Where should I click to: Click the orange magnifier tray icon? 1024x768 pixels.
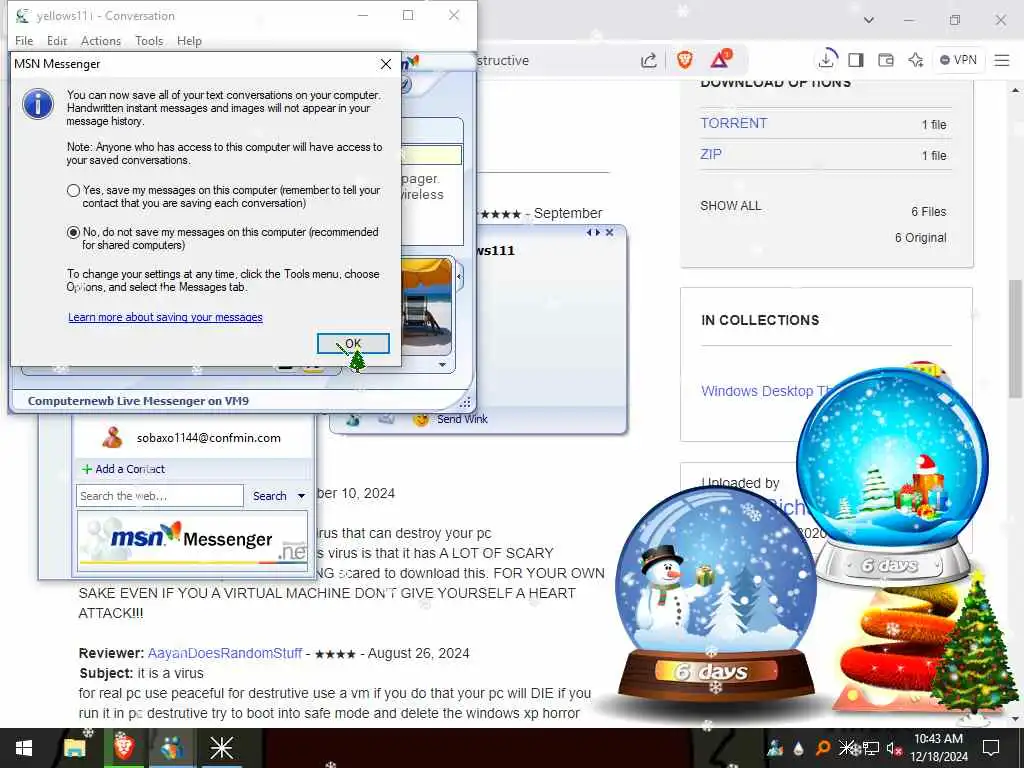coord(823,748)
